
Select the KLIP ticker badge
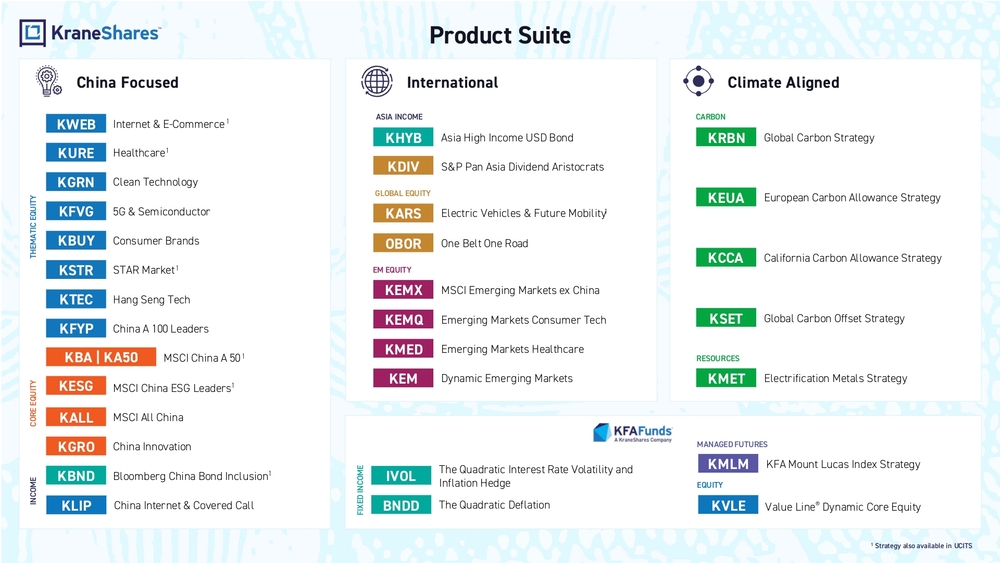coord(76,505)
